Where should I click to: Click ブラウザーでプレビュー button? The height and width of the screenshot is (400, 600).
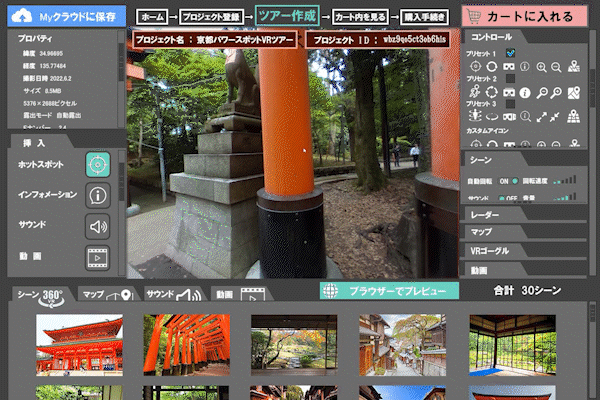389,291
